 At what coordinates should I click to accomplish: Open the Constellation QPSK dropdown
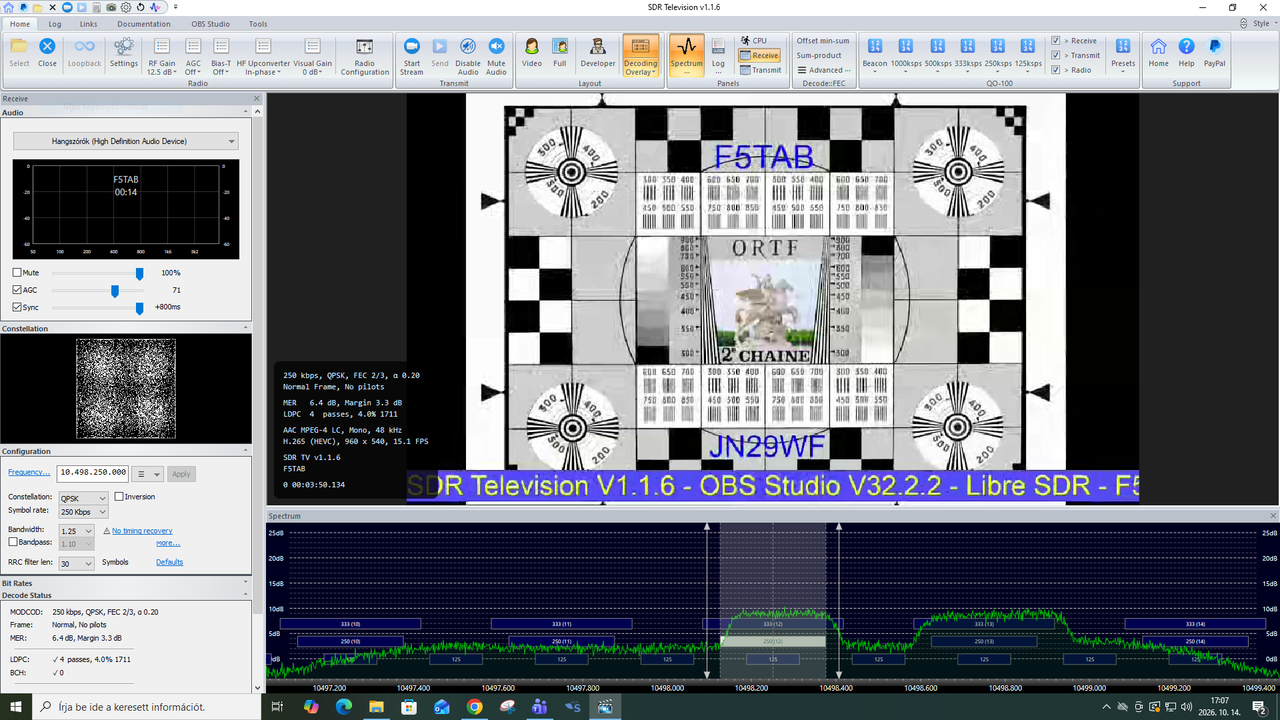pyautogui.click(x=84, y=498)
